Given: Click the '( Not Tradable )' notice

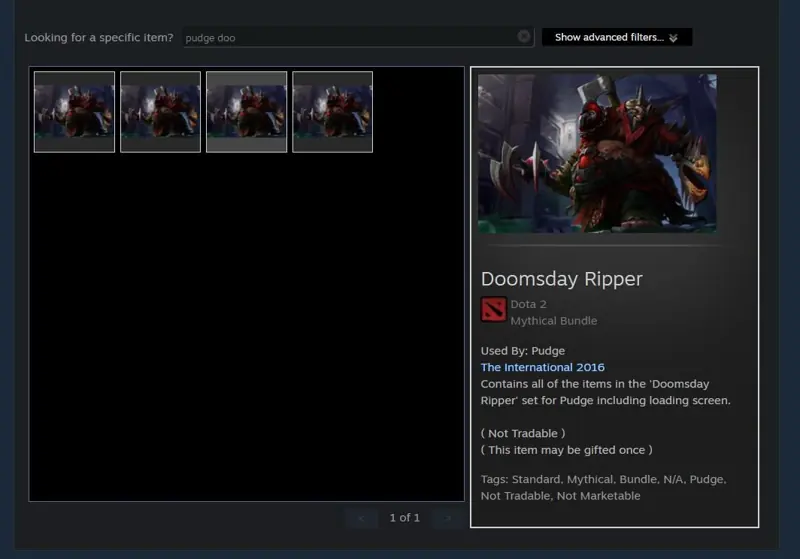Looking at the screenshot, I should [522, 434].
